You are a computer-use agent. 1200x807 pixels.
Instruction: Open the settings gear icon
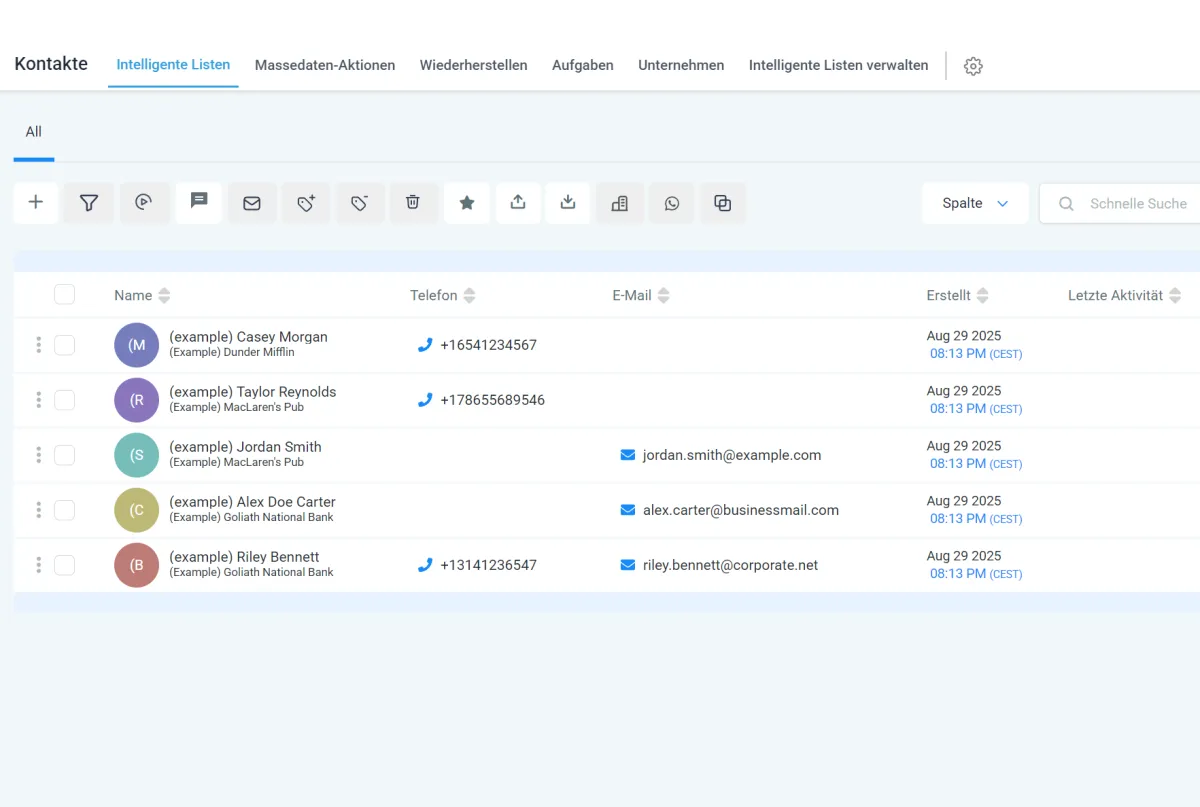coord(973,66)
